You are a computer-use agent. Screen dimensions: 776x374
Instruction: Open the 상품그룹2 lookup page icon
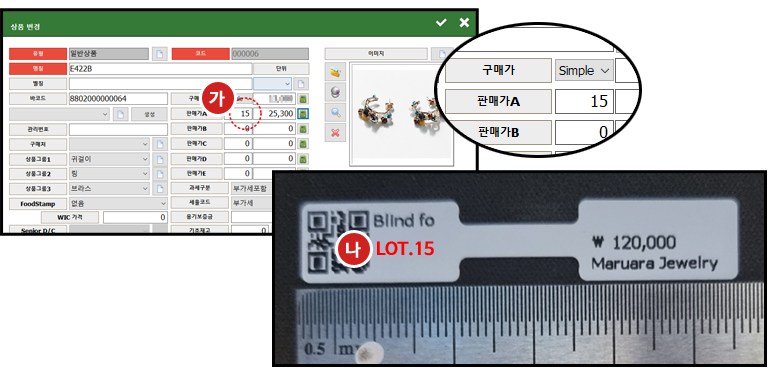159,174
